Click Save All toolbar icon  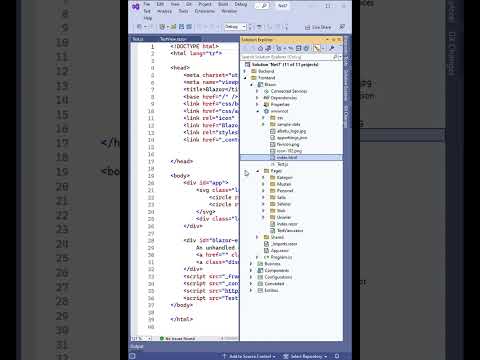pos(189,27)
